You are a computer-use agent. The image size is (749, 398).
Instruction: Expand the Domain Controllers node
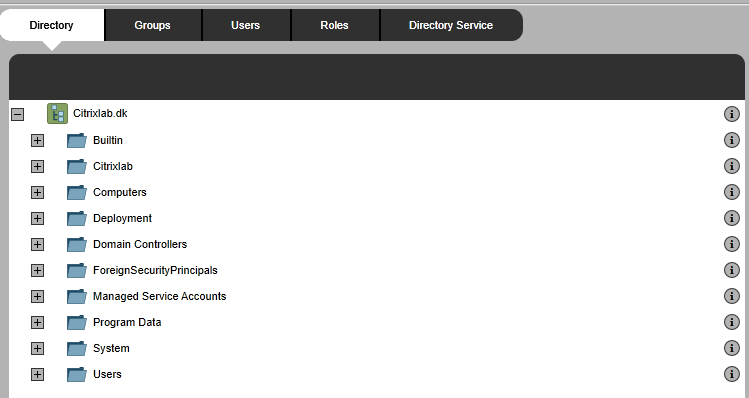coord(37,245)
